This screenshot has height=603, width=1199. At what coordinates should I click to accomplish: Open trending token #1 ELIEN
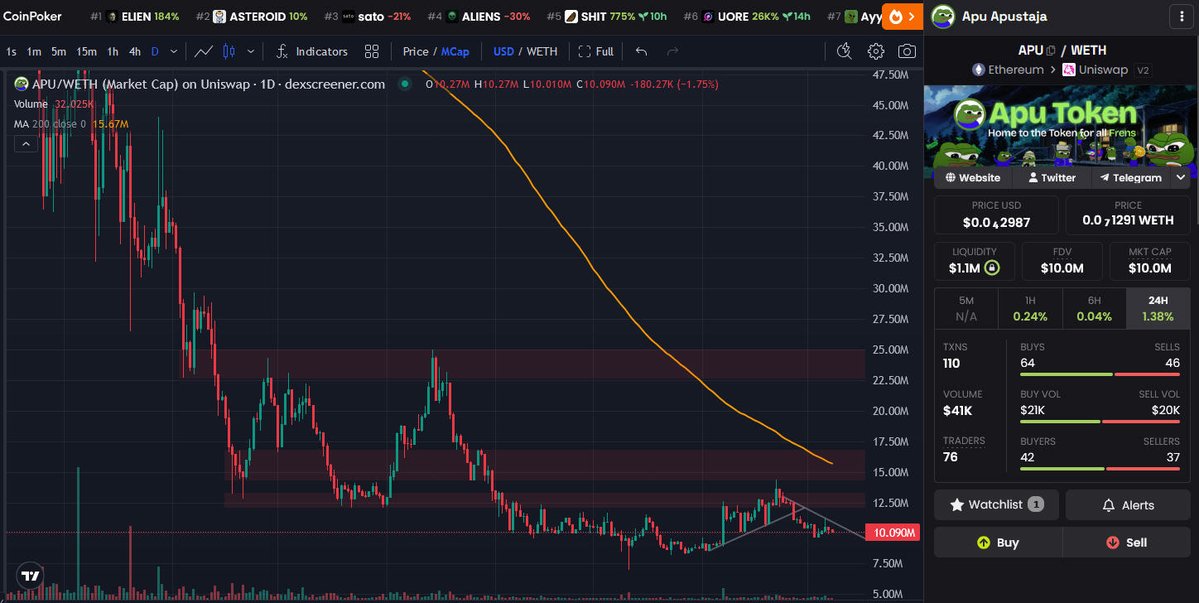click(135, 16)
